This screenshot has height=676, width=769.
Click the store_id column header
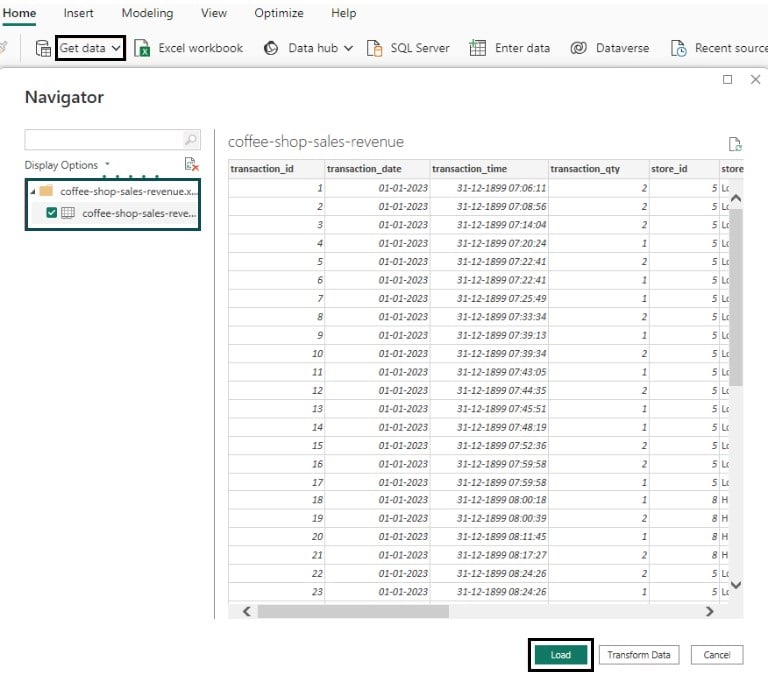pos(684,168)
